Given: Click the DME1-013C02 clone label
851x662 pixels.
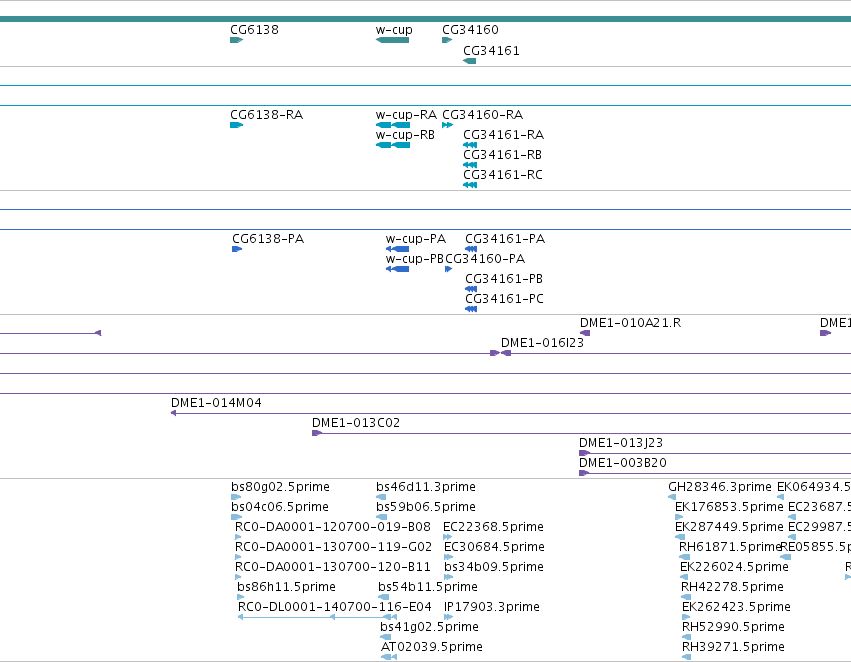Looking at the screenshot, I should [x=356, y=424].
